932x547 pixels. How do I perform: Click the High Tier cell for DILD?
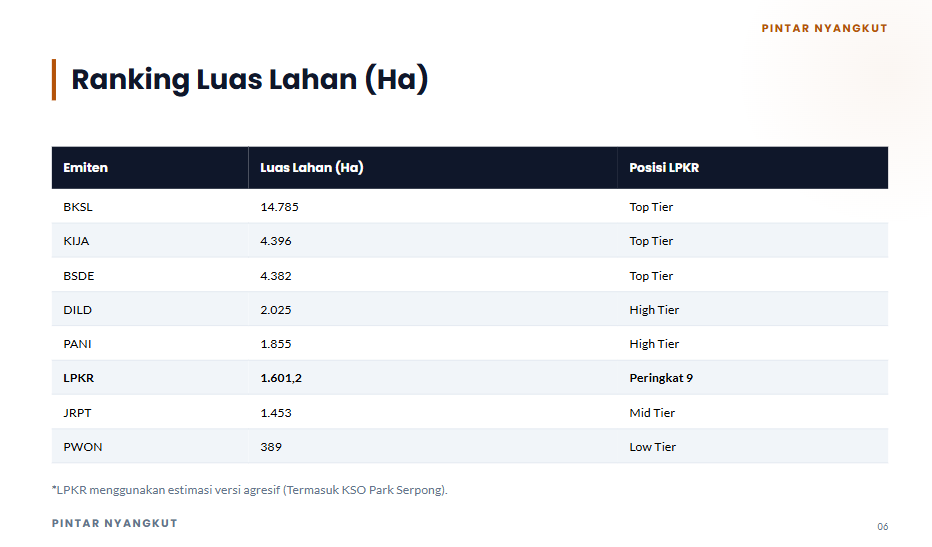click(654, 310)
